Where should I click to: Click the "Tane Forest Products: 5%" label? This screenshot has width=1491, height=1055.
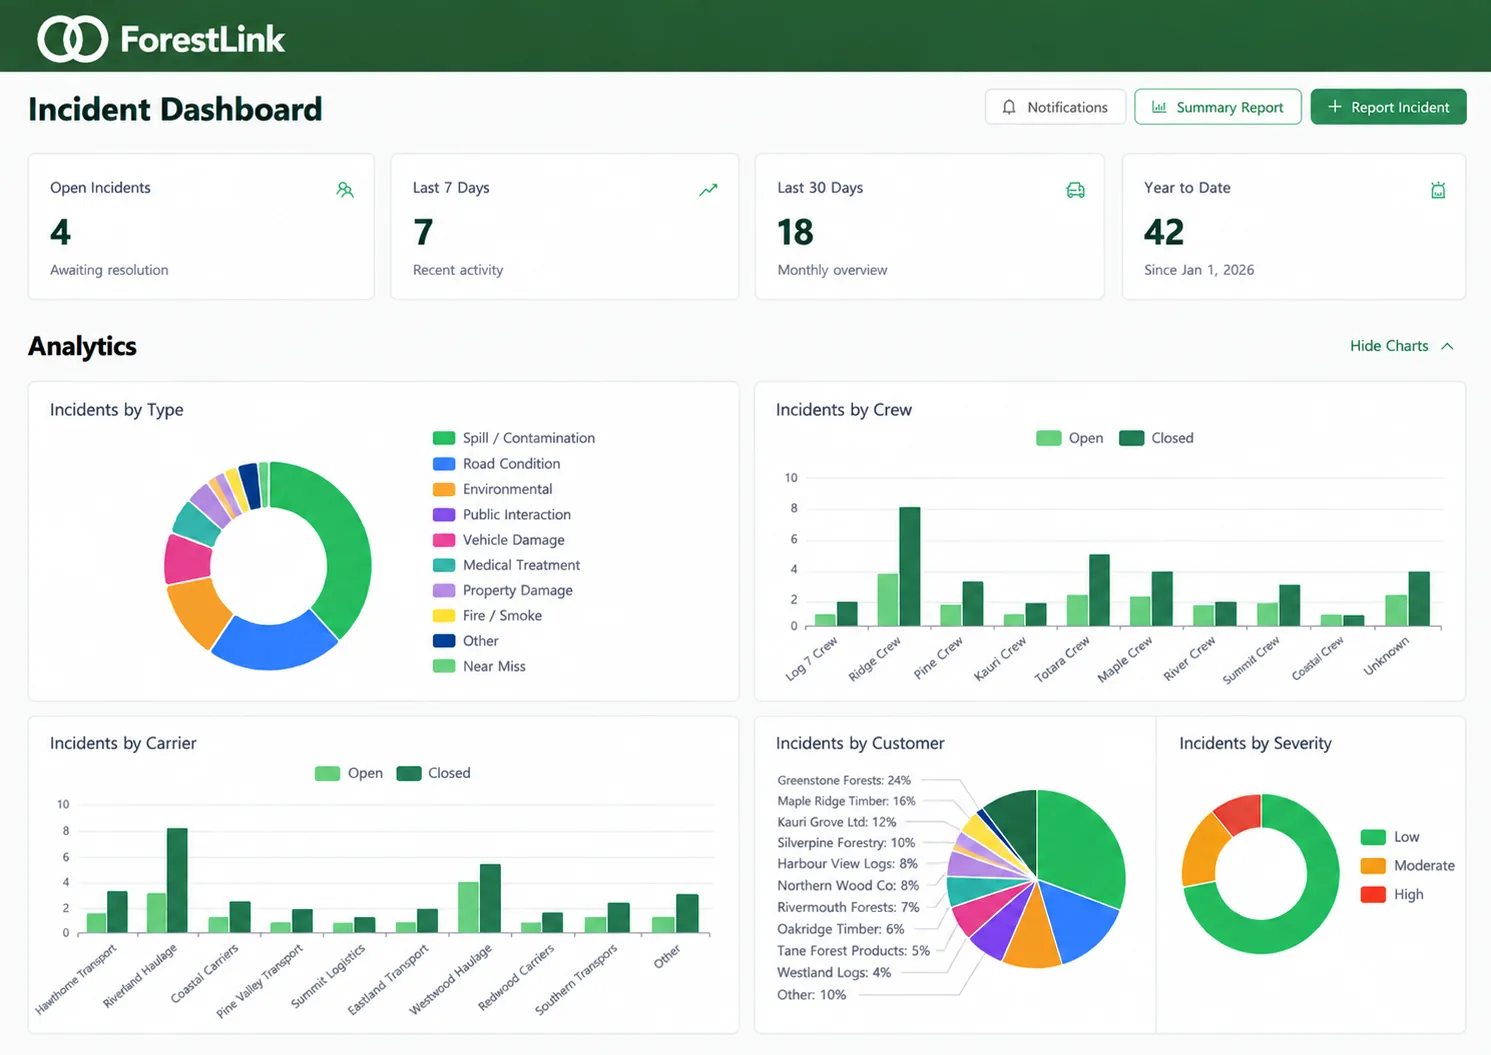pyautogui.click(x=854, y=951)
